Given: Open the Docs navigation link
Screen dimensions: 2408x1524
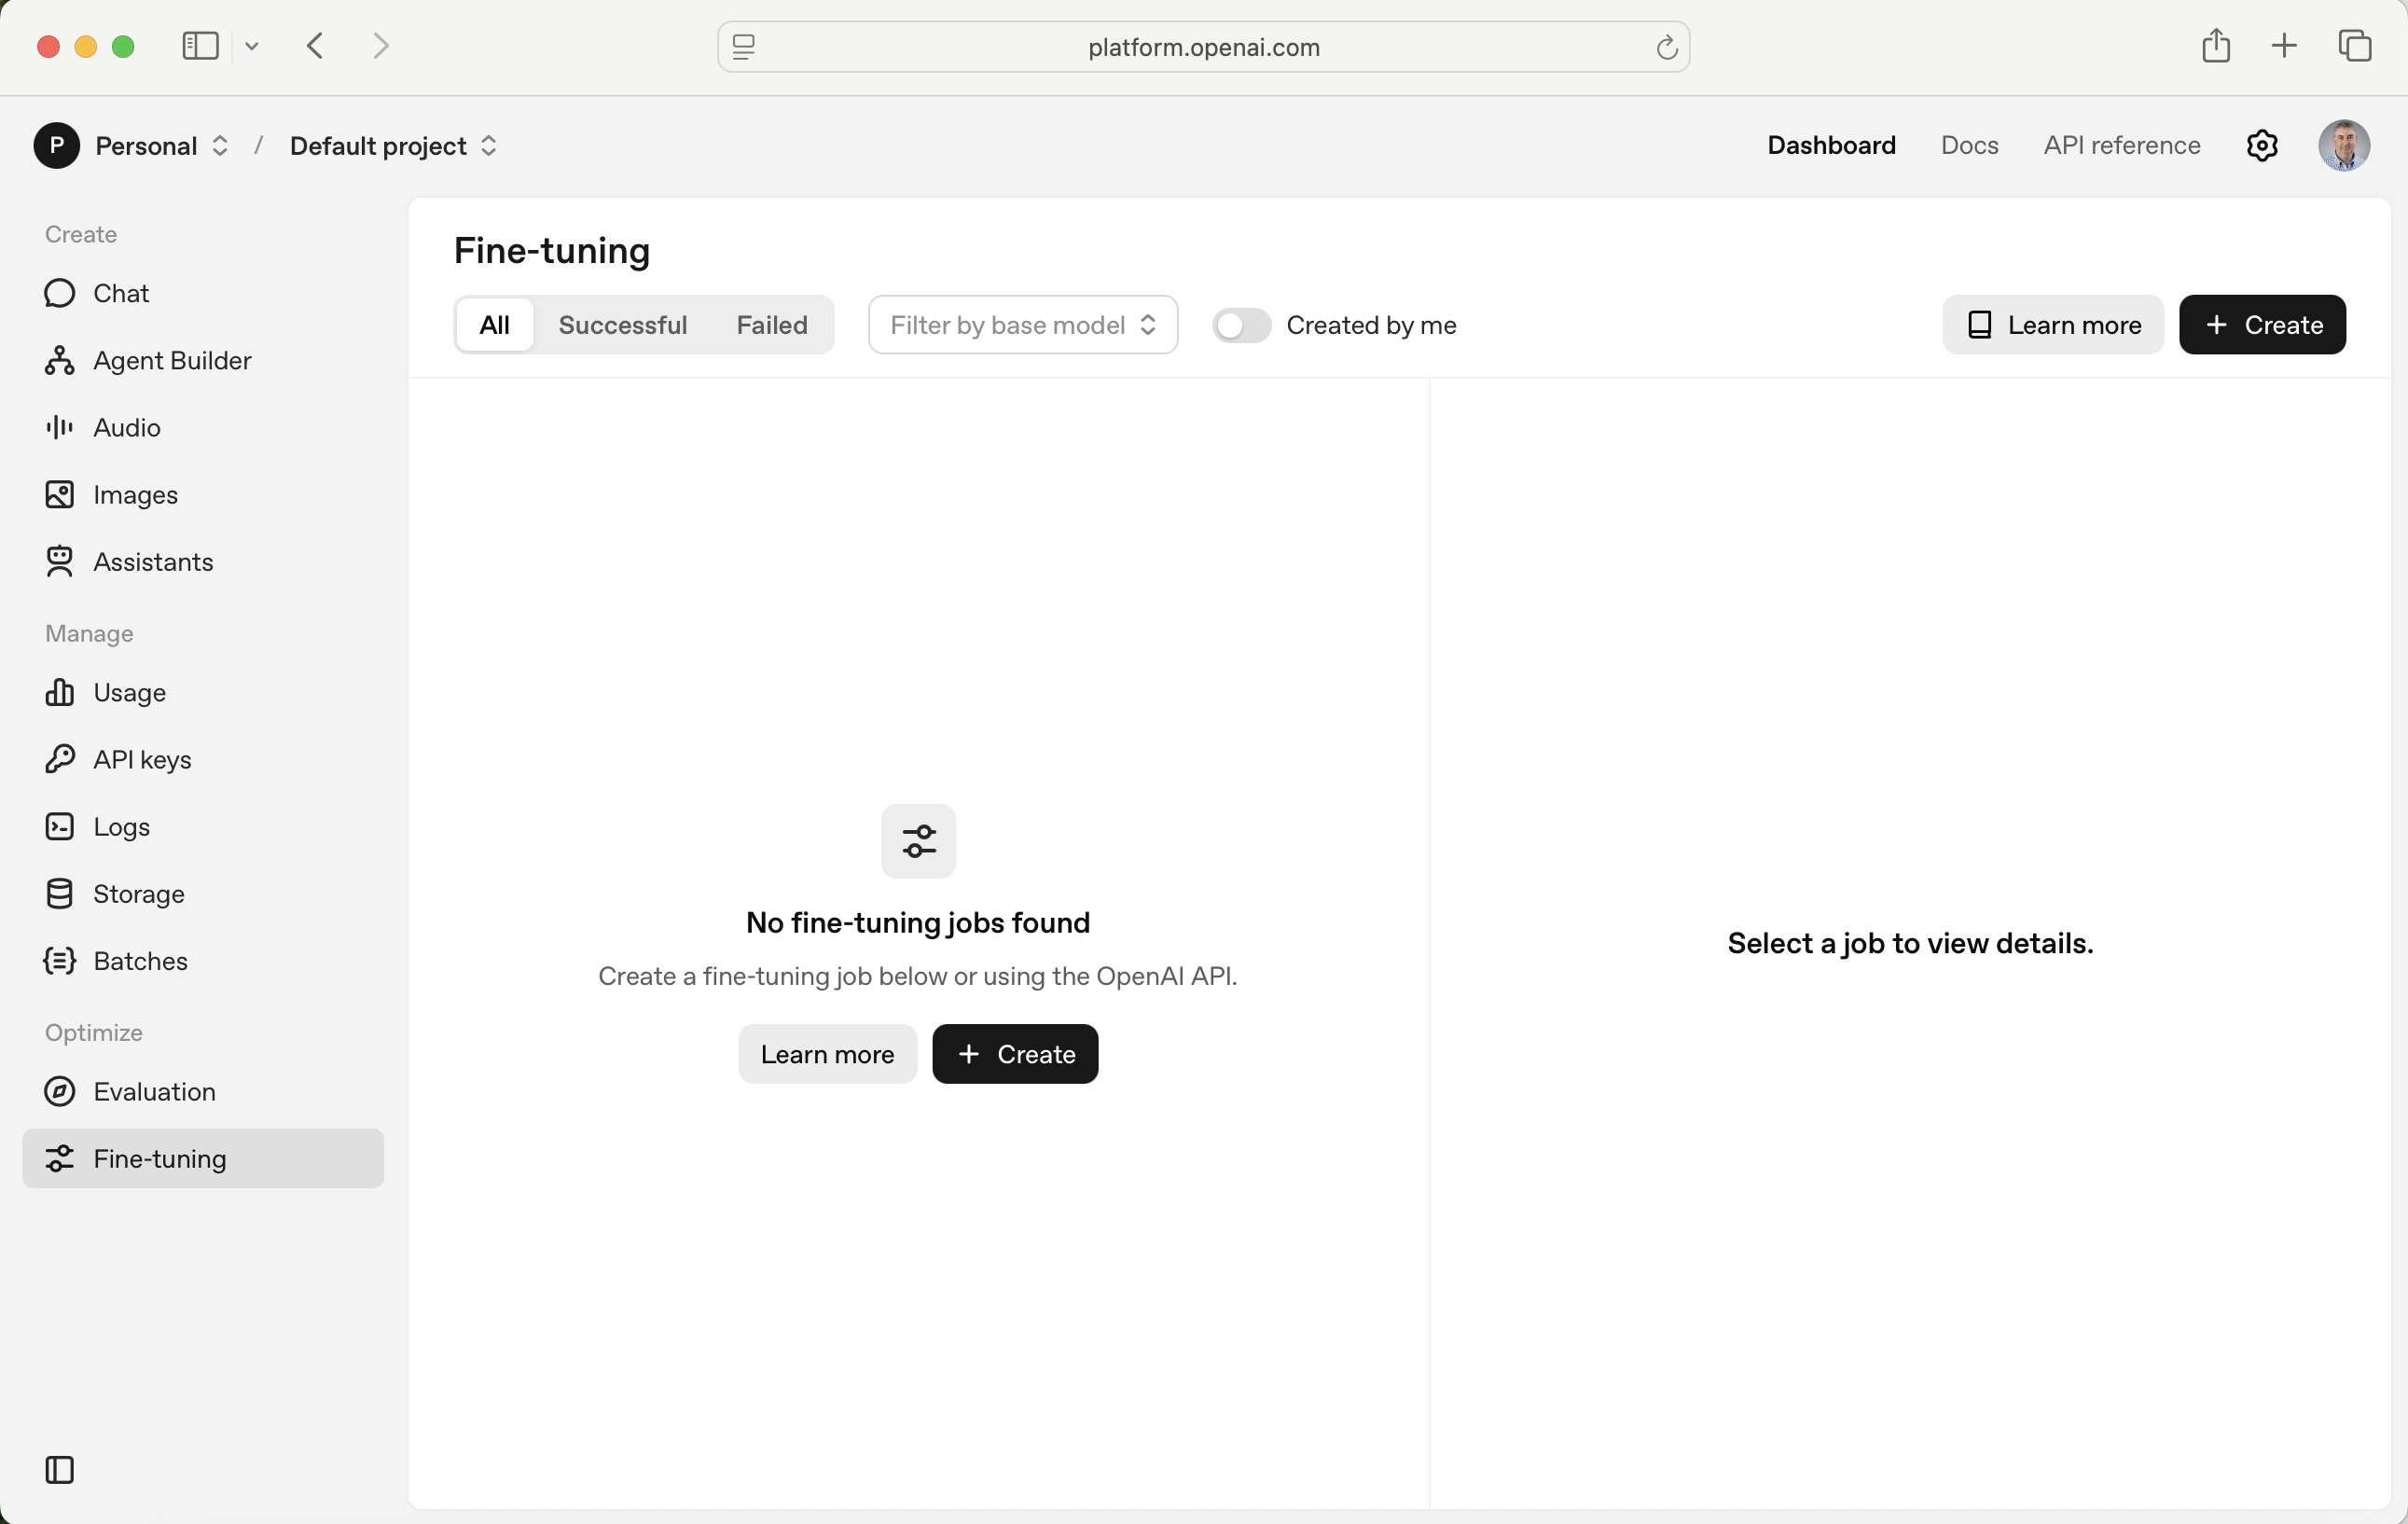Looking at the screenshot, I should [x=1968, y=146].
